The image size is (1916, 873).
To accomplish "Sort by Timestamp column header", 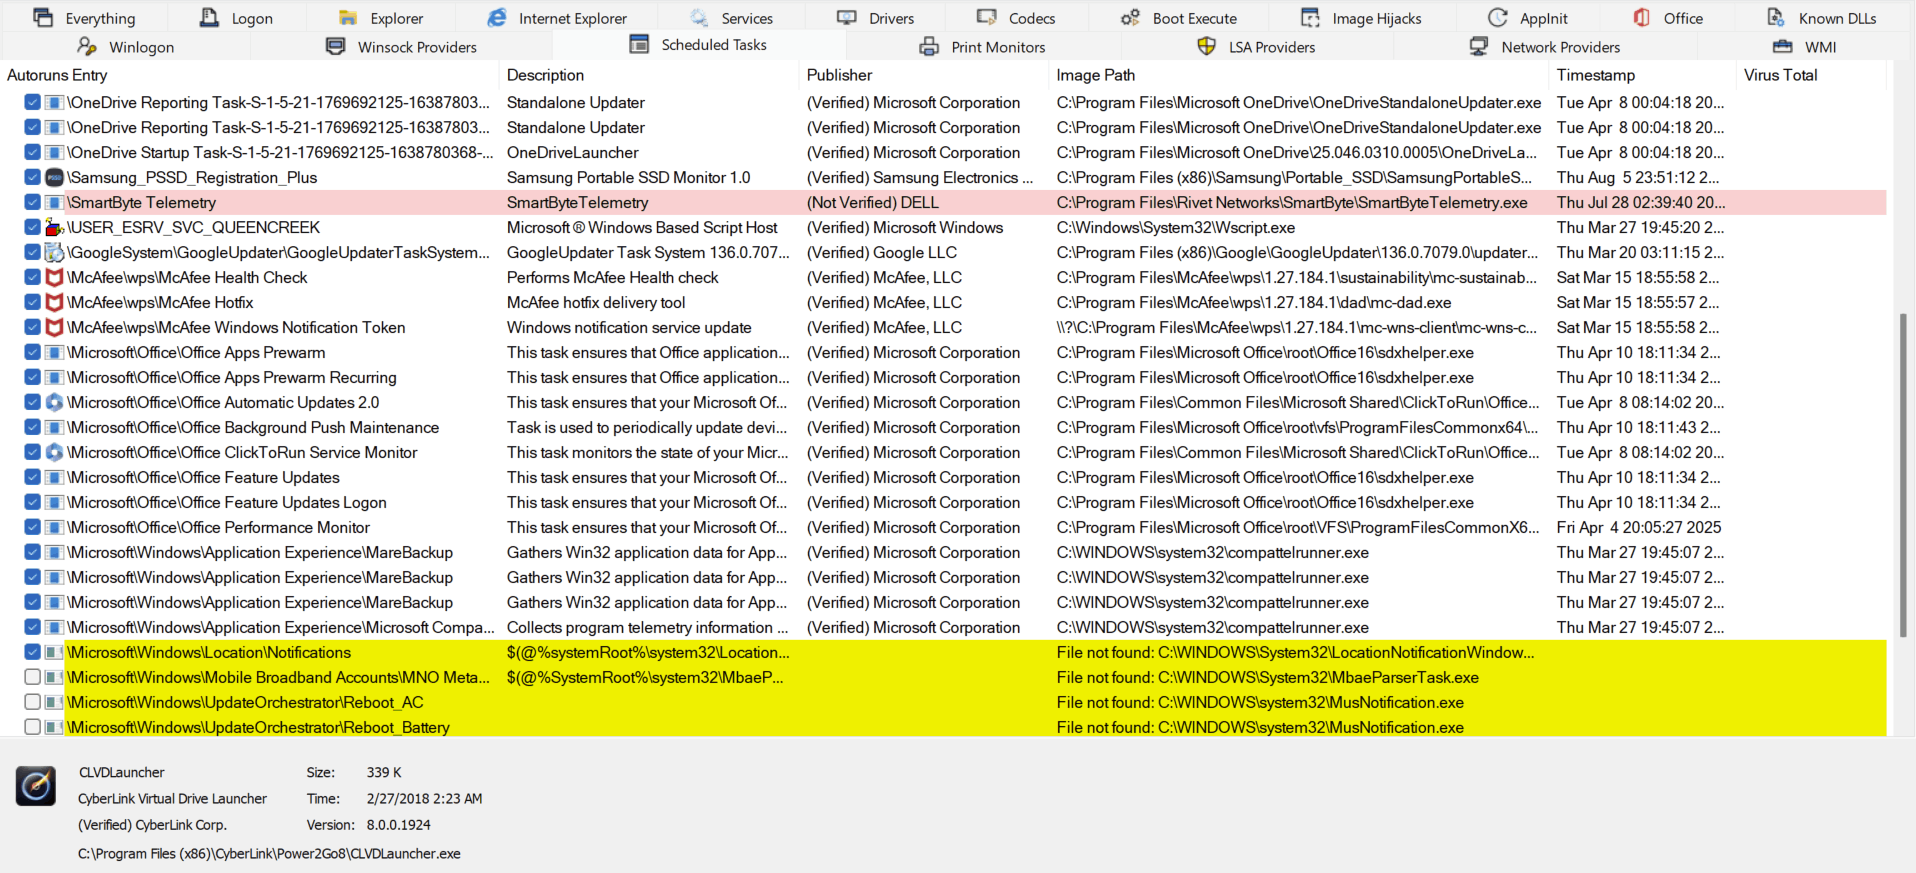I will (x=1642, y=75).
